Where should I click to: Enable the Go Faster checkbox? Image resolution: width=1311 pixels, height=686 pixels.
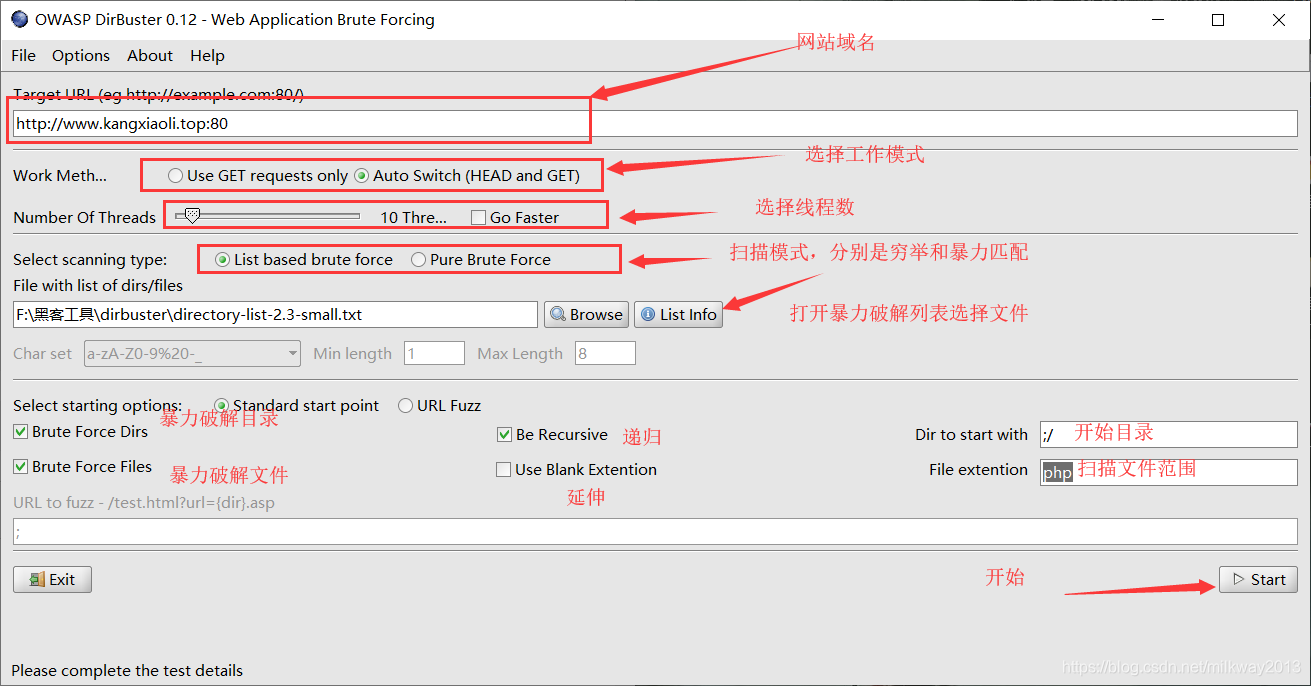click(515, 218)
